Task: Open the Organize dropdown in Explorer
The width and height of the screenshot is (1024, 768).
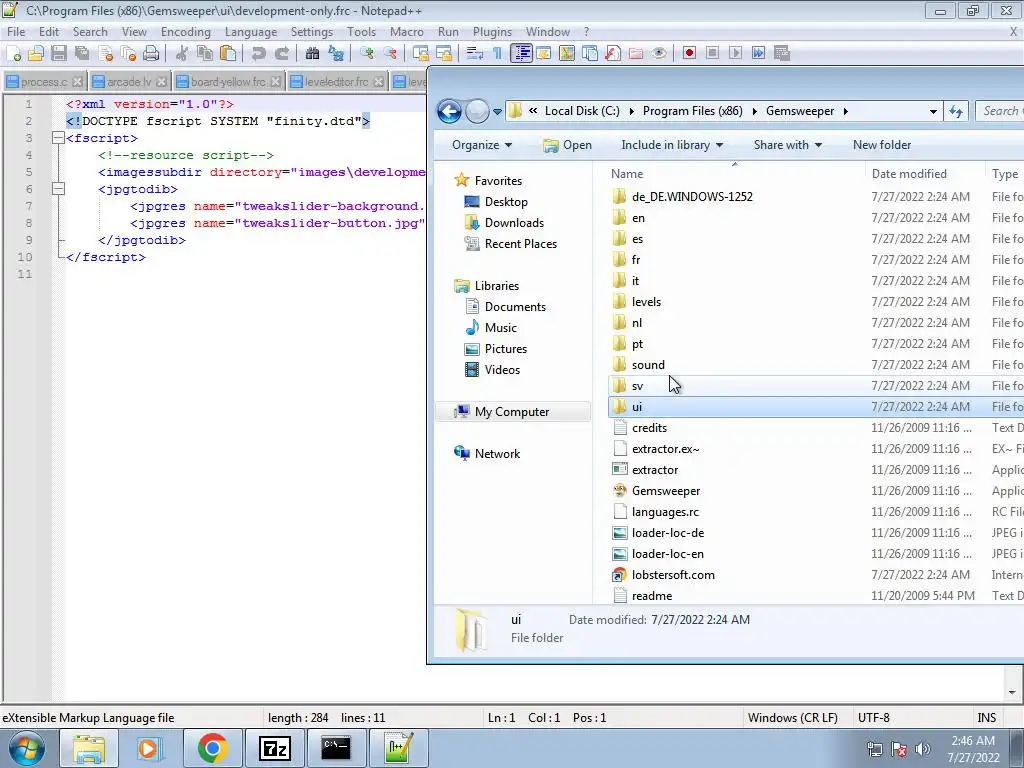Action: point(482,145)
